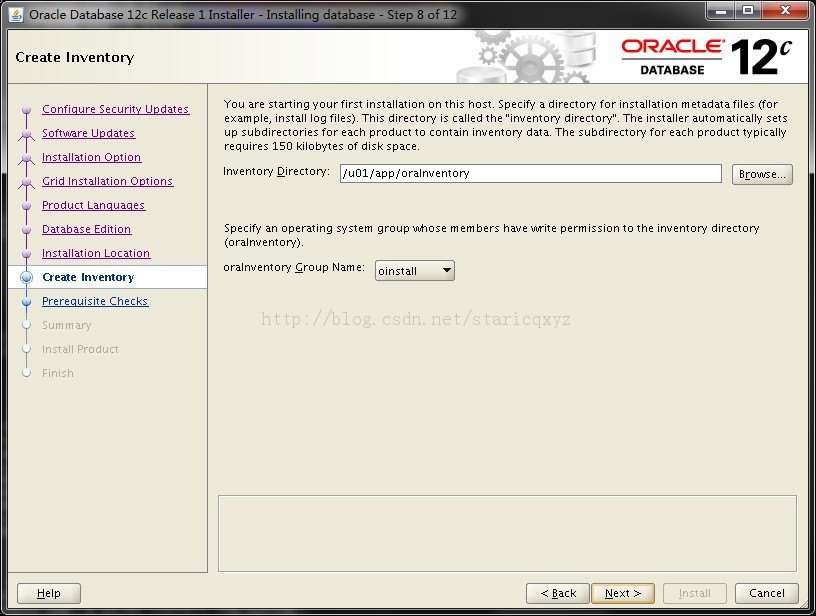Screen dimensions: 816x616
Task: Click the "Inventory Directory:" label
Action: [x=276, y=171]
